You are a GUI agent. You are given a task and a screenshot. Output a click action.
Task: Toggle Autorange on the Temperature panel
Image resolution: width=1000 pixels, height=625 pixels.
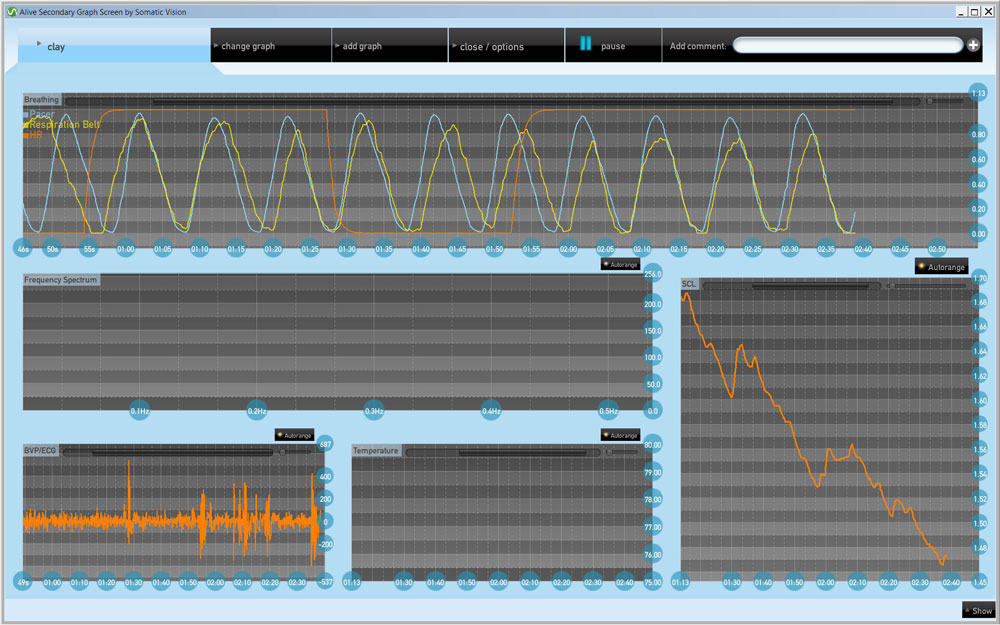click(x=620, y=435)
